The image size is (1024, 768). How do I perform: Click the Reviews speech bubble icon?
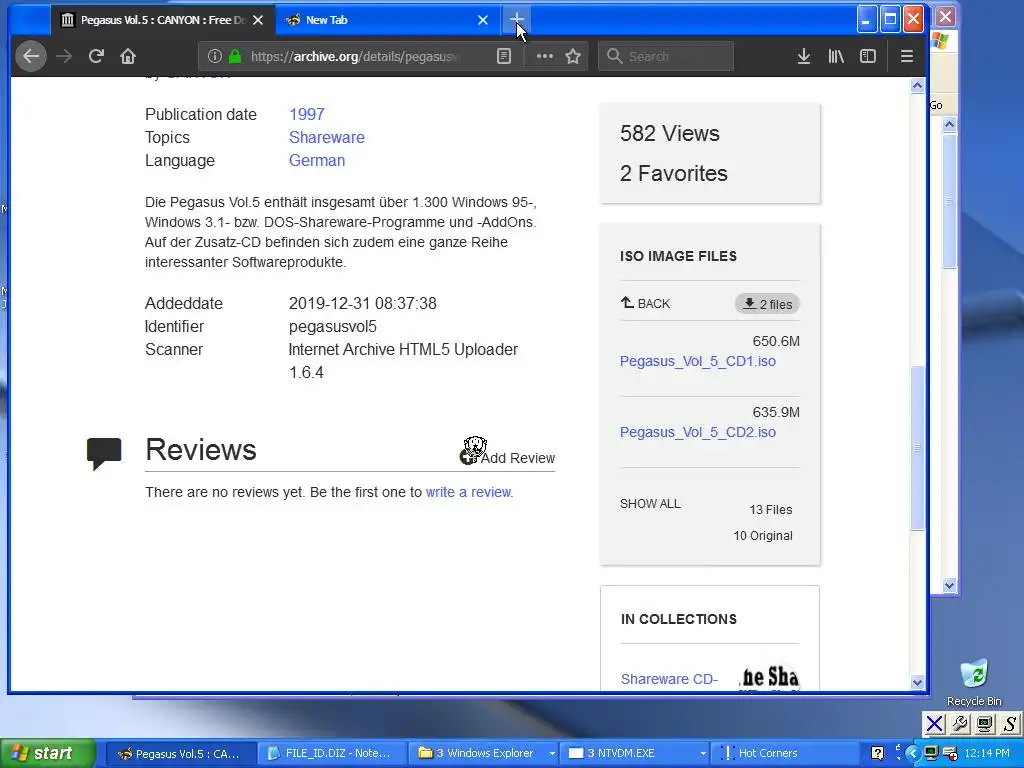click(x=104, y=453)
